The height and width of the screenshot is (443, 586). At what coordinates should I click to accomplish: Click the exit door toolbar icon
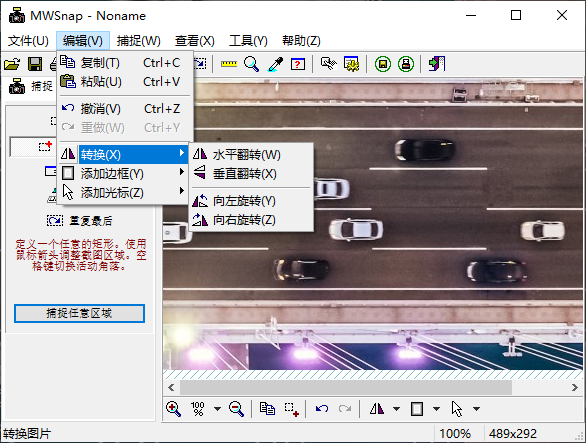(x=437, y=64)
